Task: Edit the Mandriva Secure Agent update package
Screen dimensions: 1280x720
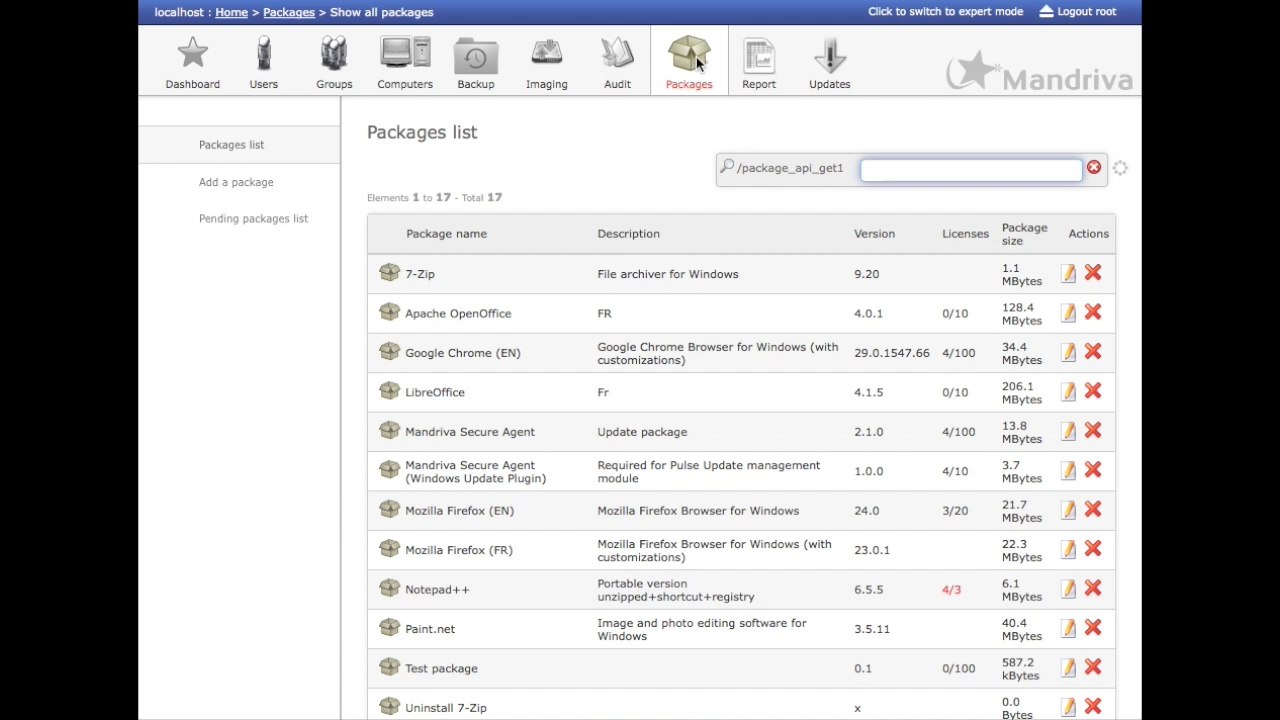Action: 1068,431
